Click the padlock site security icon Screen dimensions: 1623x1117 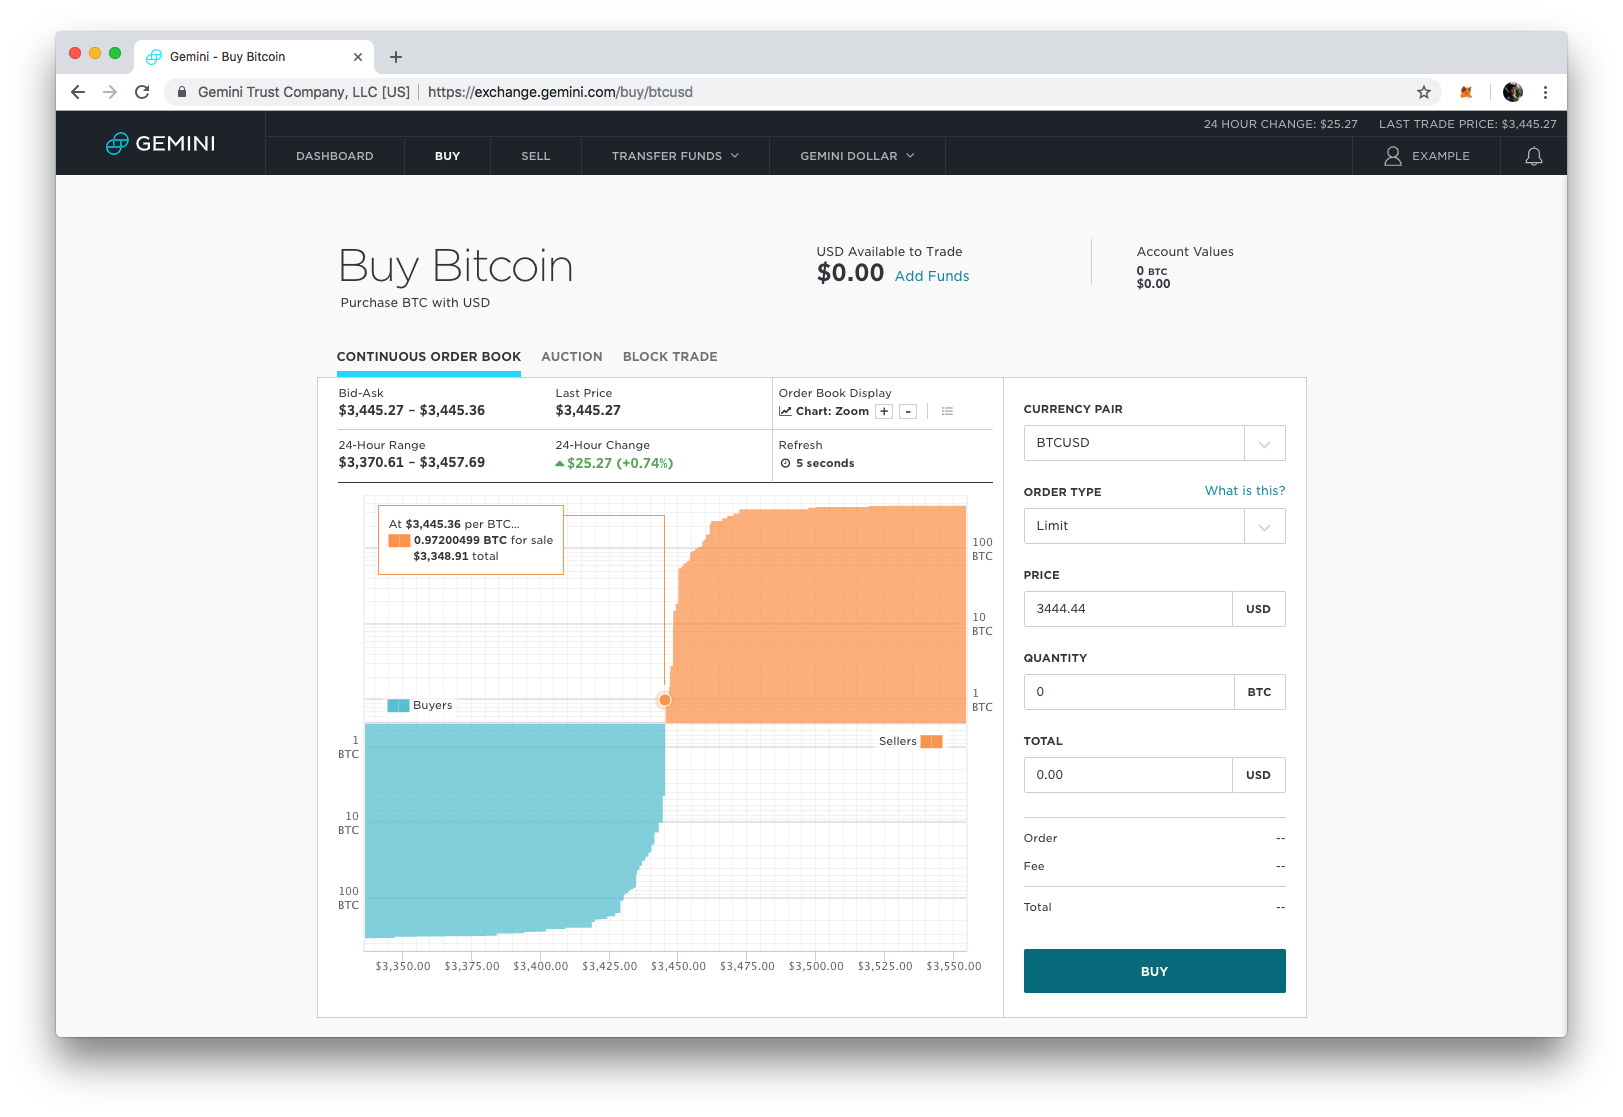[x=182, y=92]
